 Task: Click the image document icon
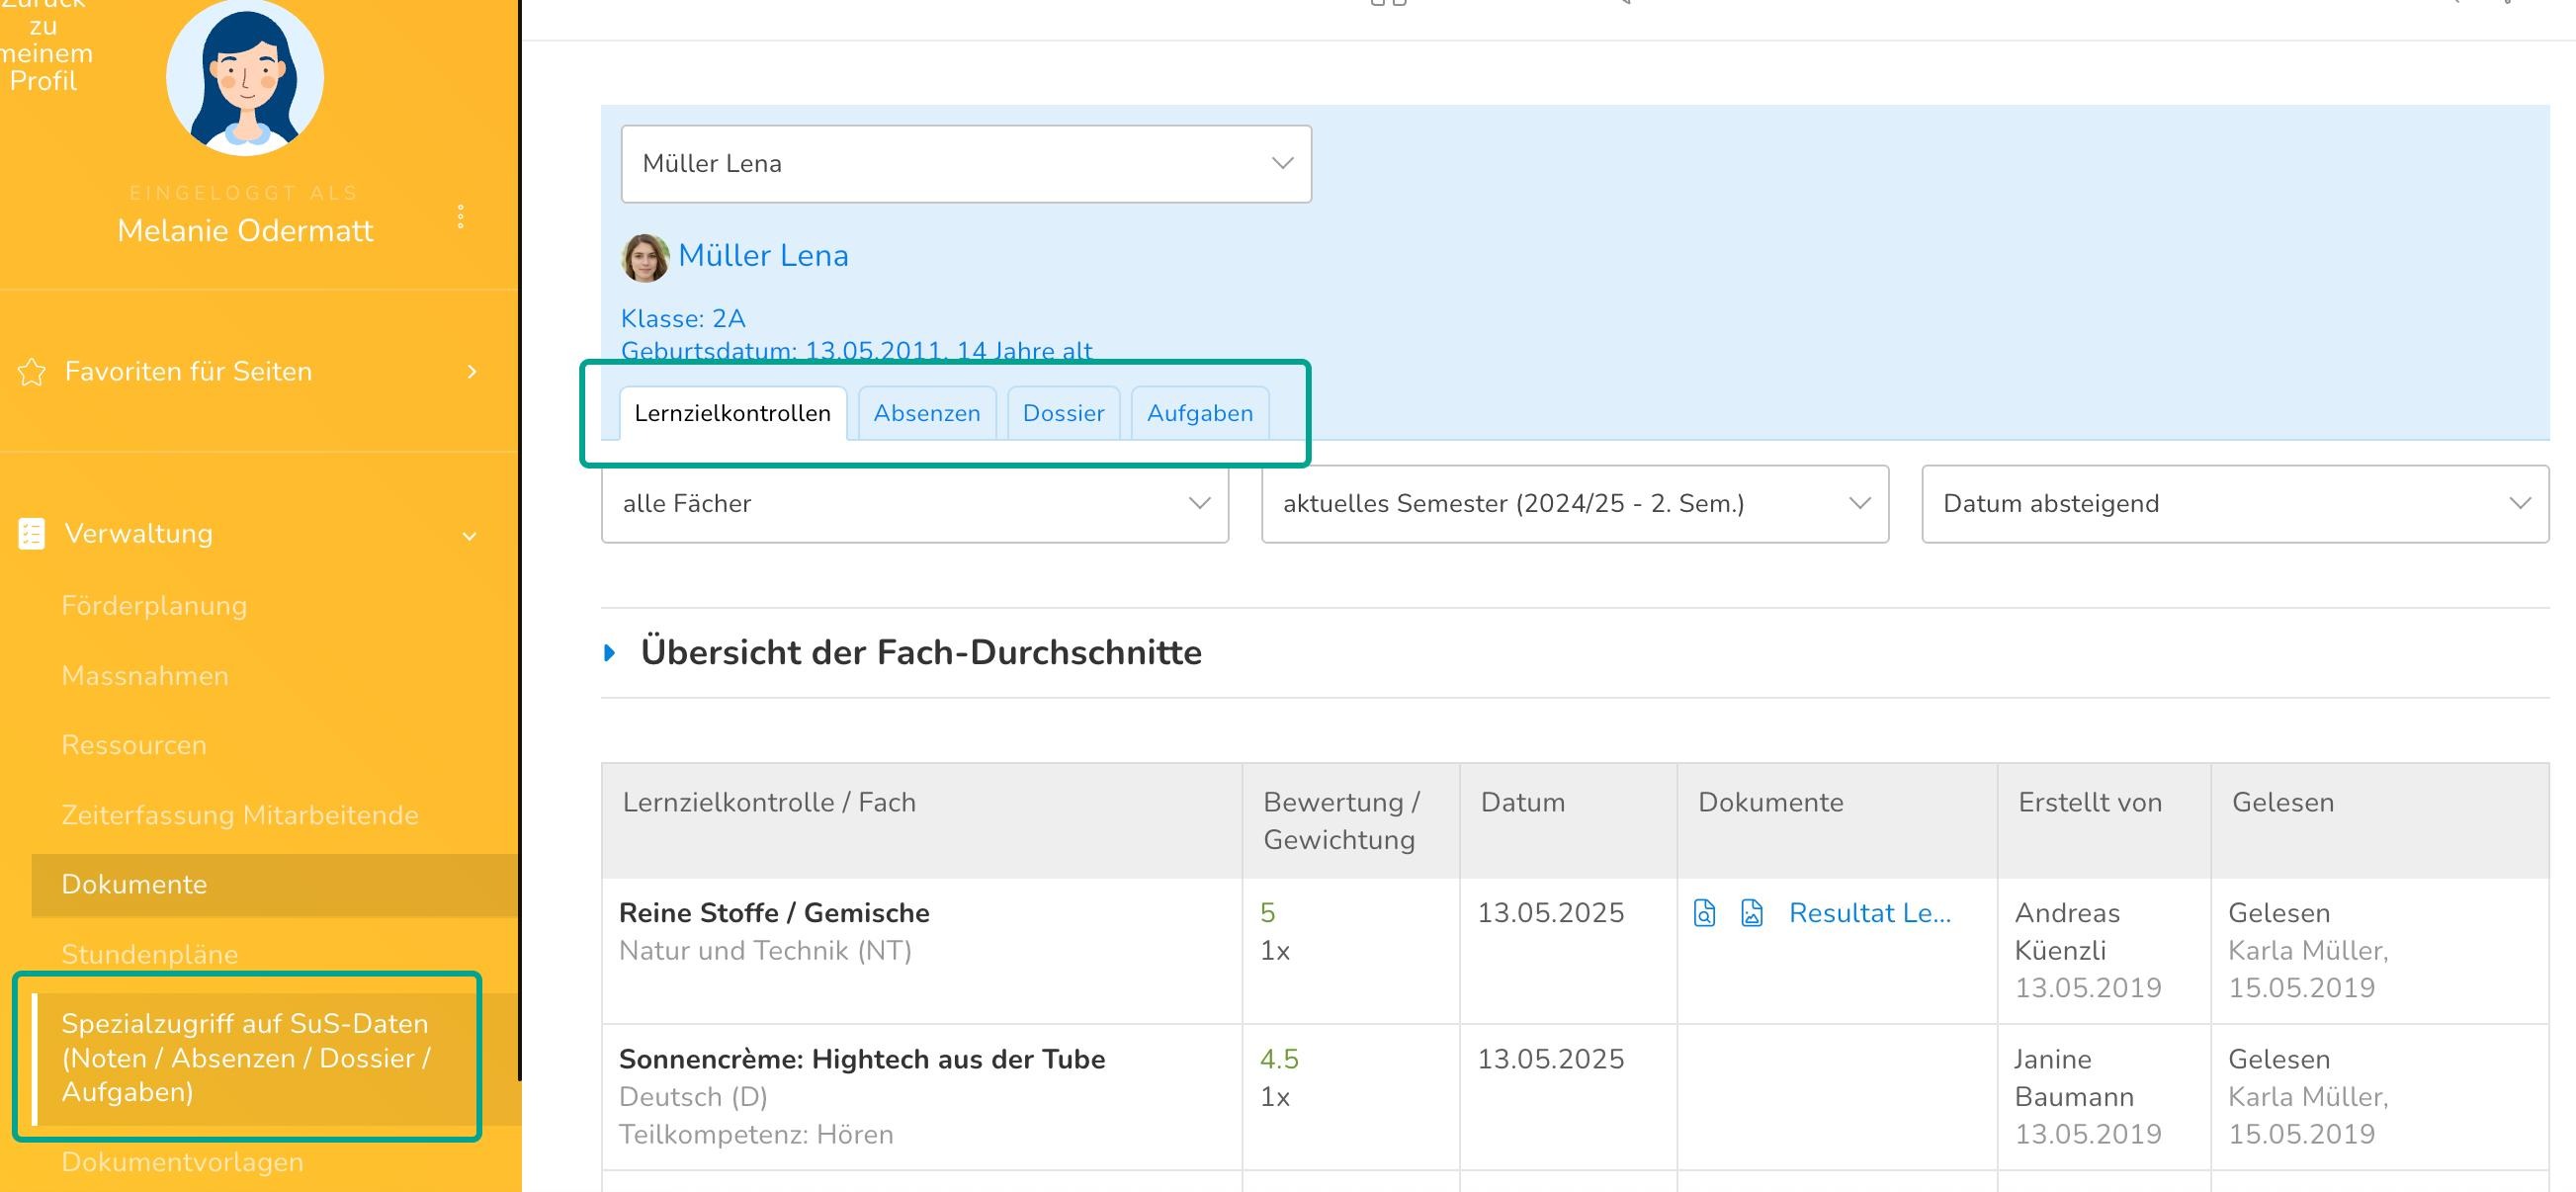click(1751, 912)
